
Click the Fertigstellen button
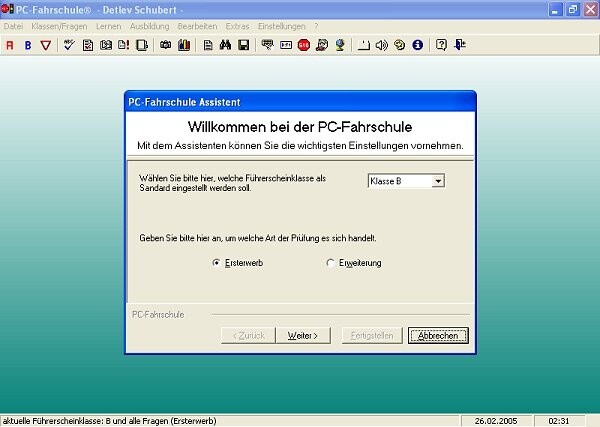point(372,336)
